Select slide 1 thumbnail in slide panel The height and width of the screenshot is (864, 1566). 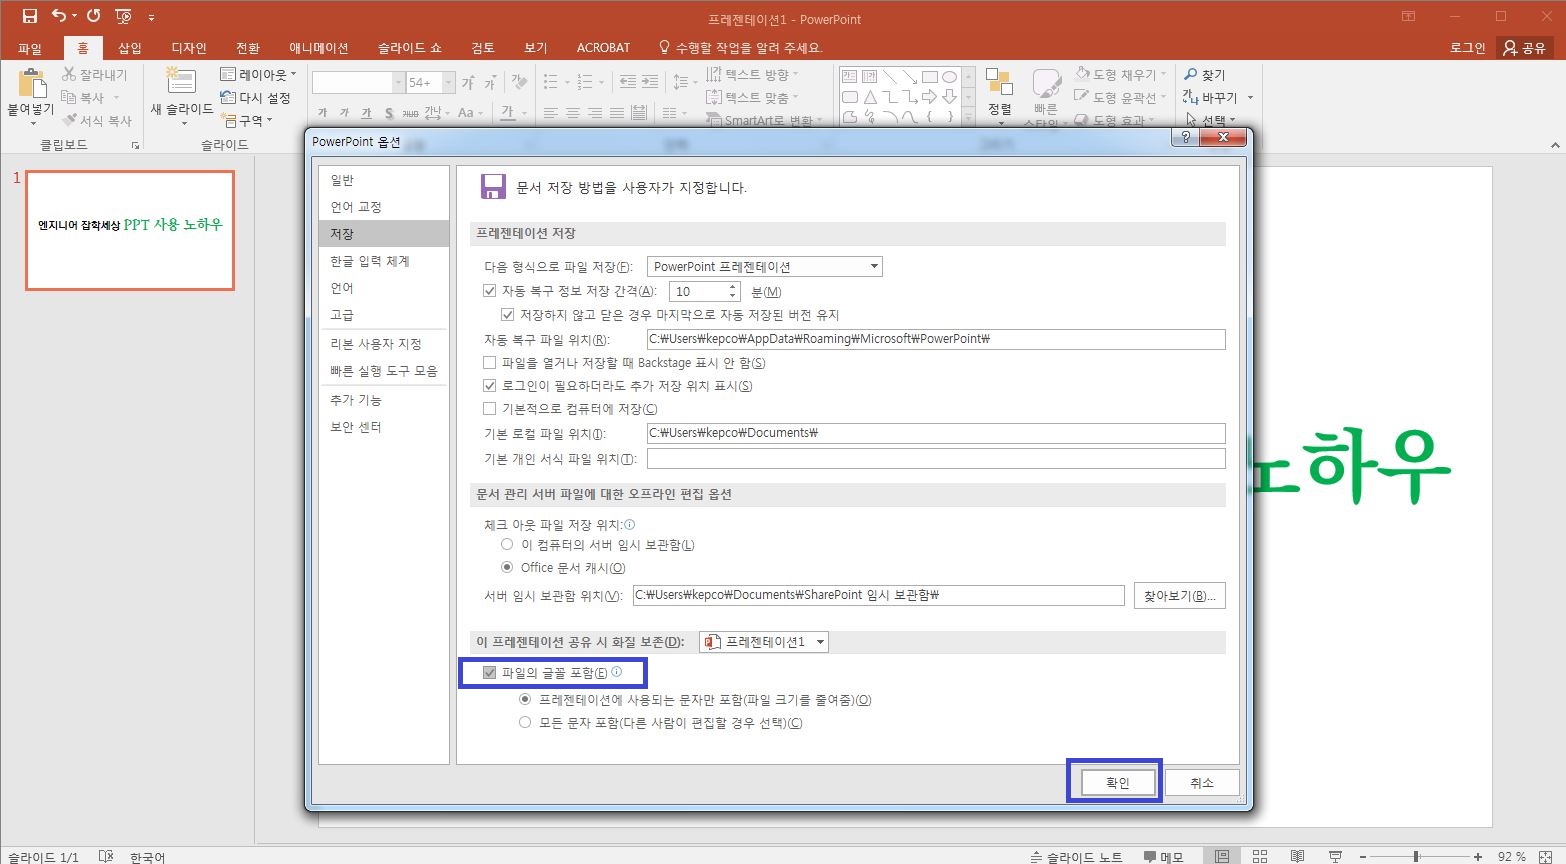130,230
